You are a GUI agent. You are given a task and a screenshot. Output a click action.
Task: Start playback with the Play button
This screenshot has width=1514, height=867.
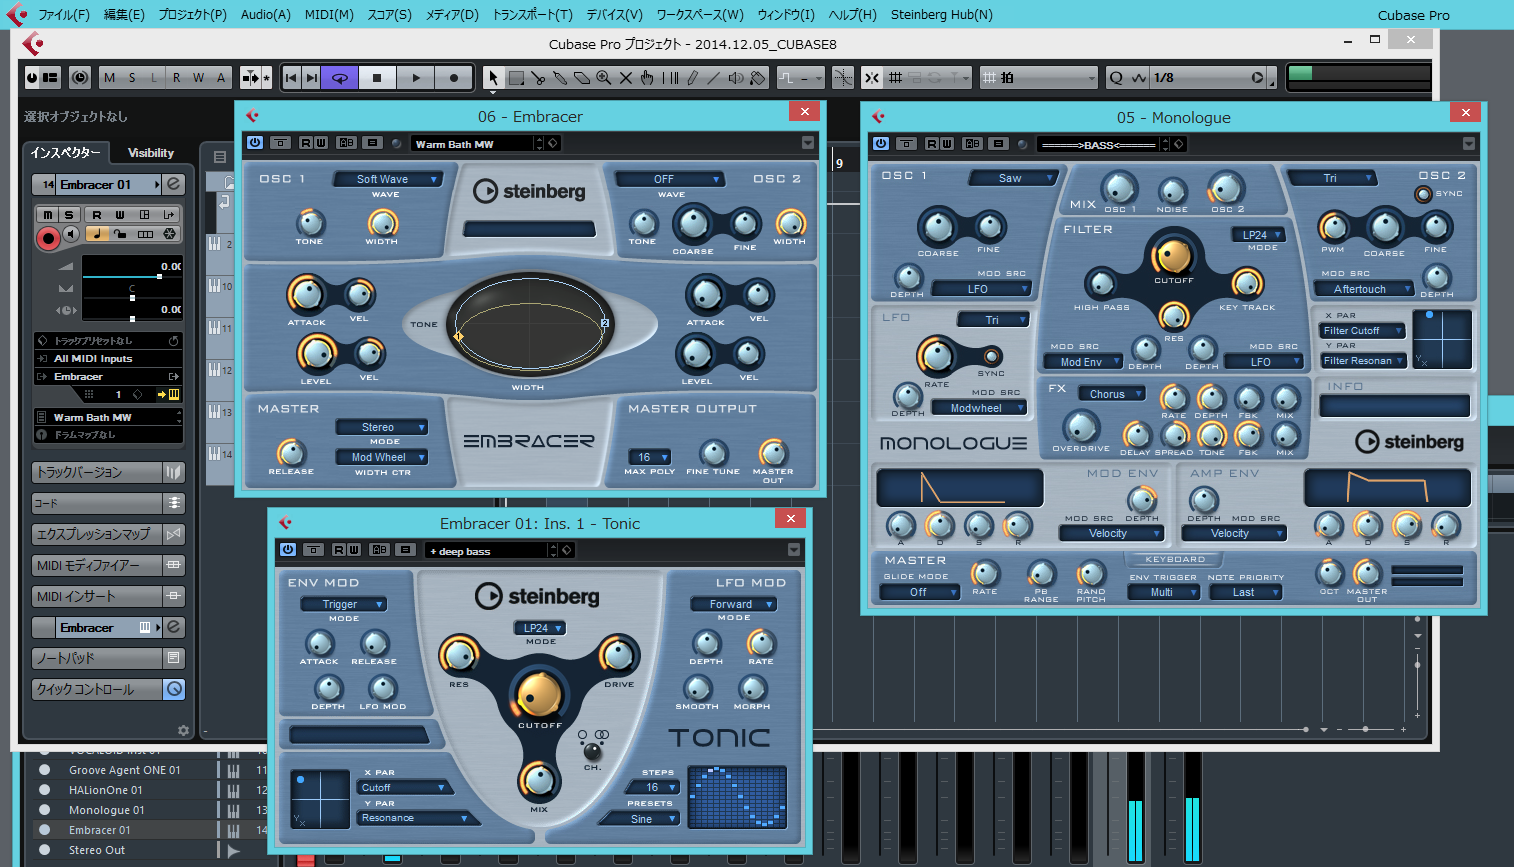[416, 77]
